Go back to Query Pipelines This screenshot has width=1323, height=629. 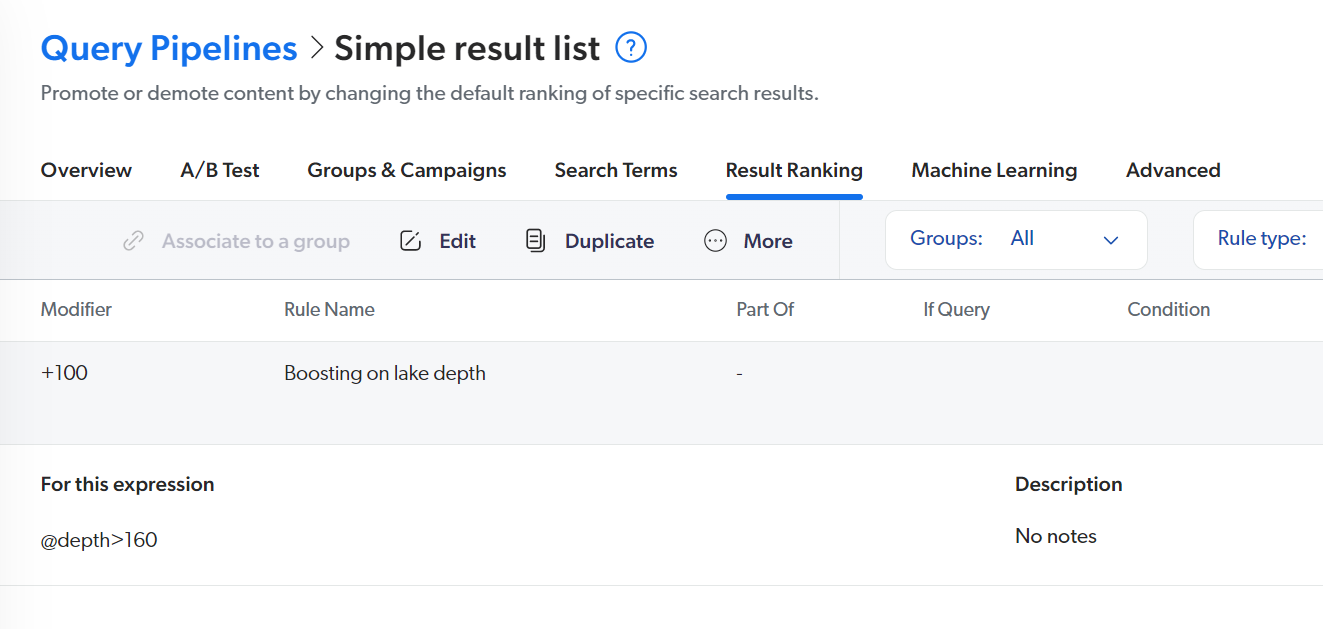[x=169, y=48]
